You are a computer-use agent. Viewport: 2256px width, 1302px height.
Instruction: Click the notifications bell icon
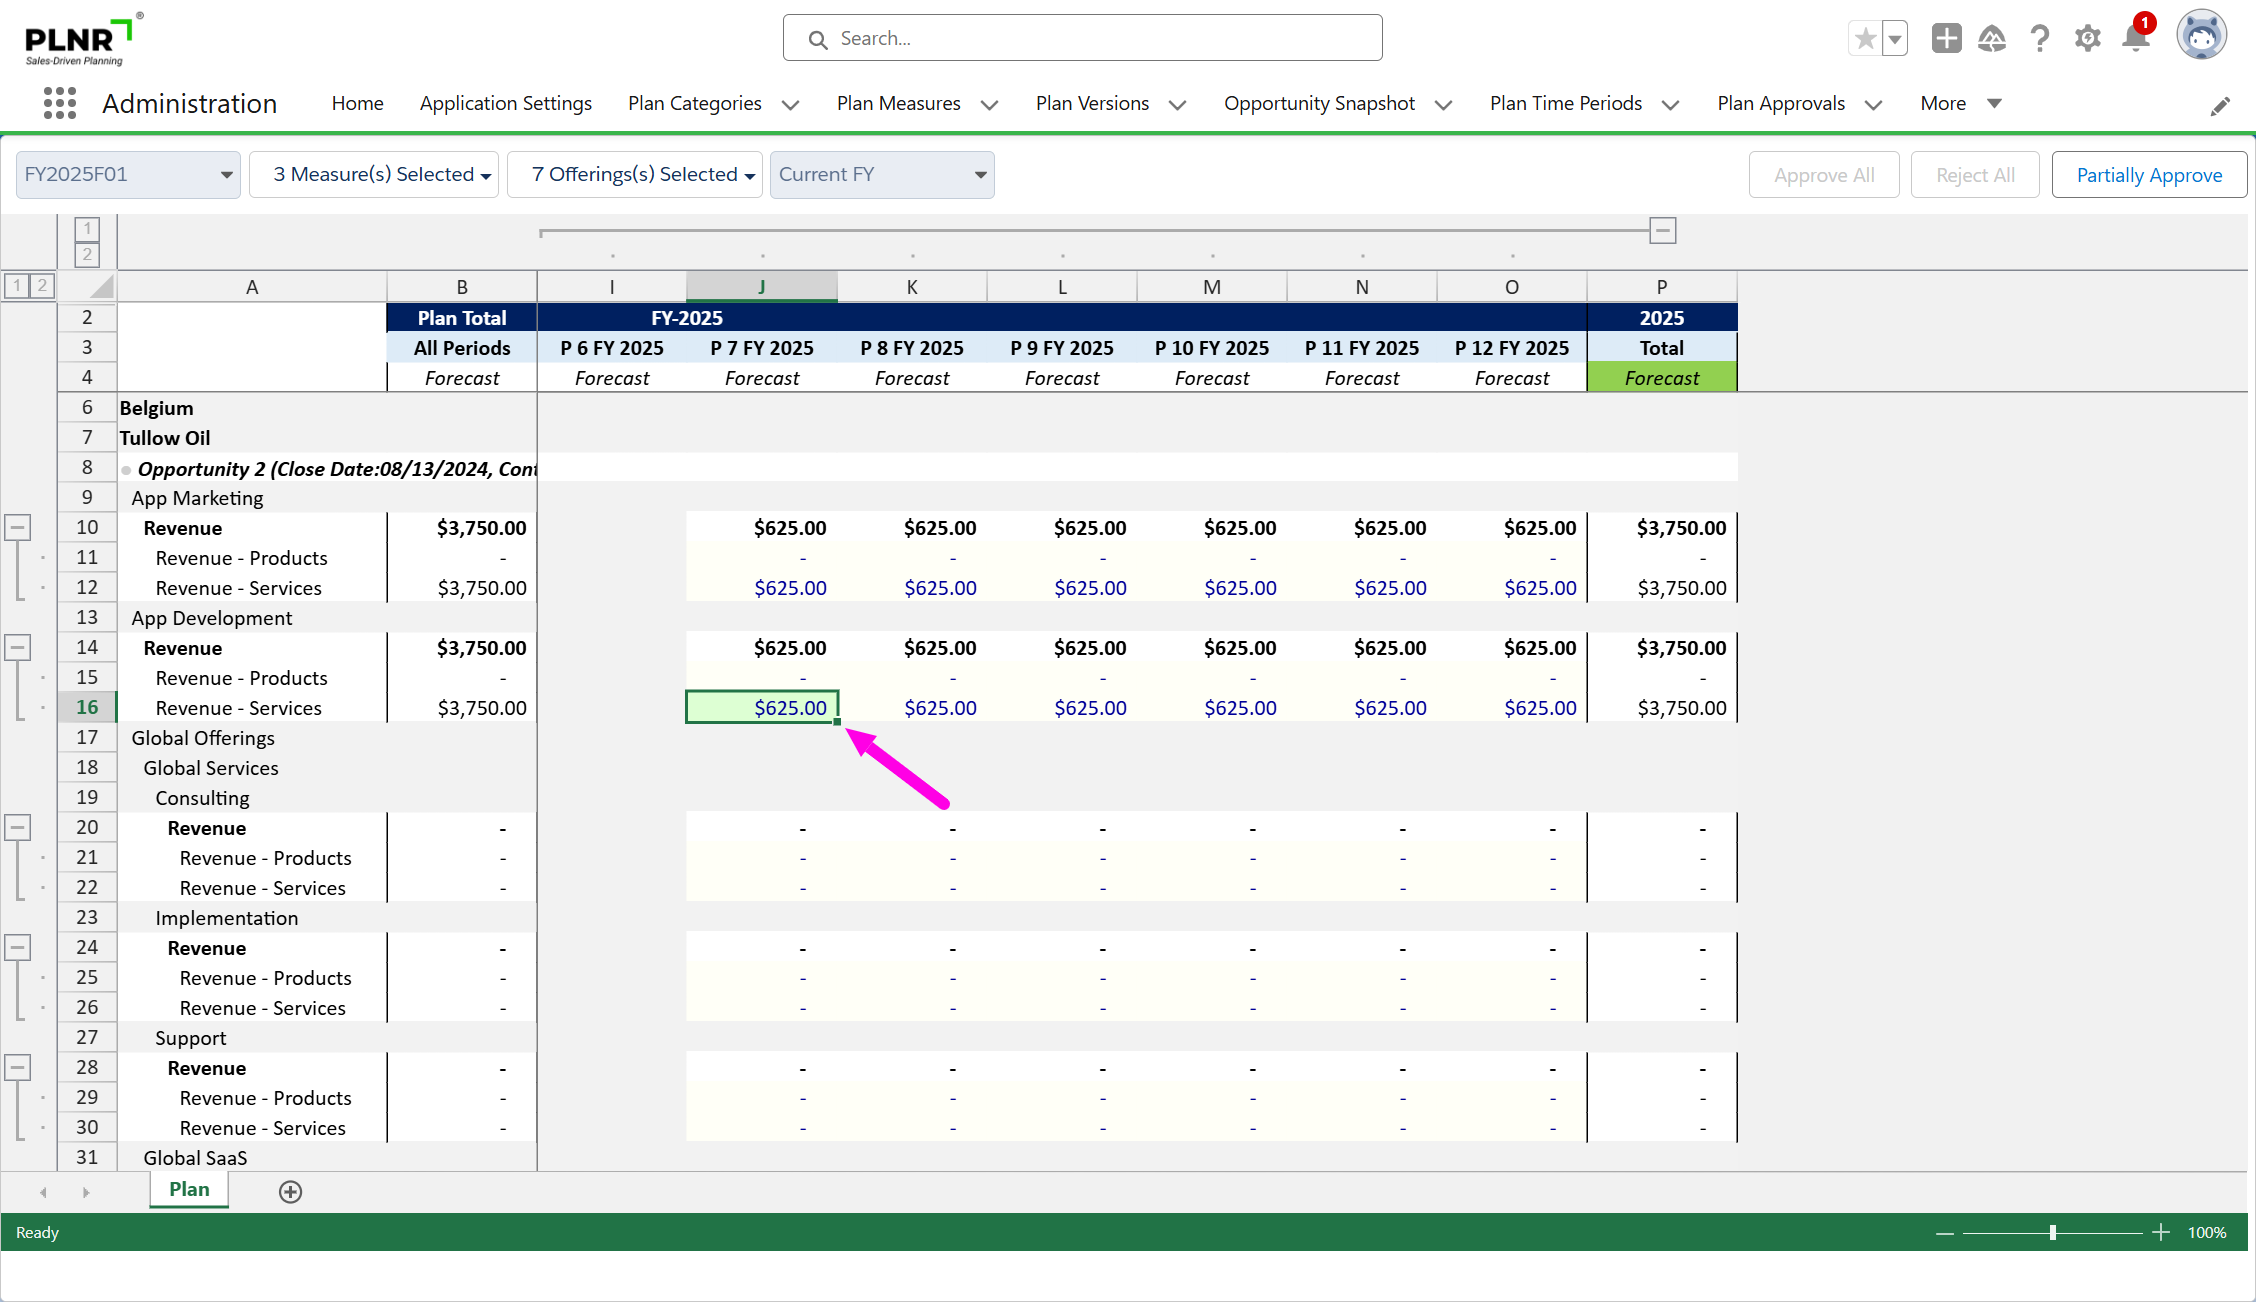[x=2135, y=39]
